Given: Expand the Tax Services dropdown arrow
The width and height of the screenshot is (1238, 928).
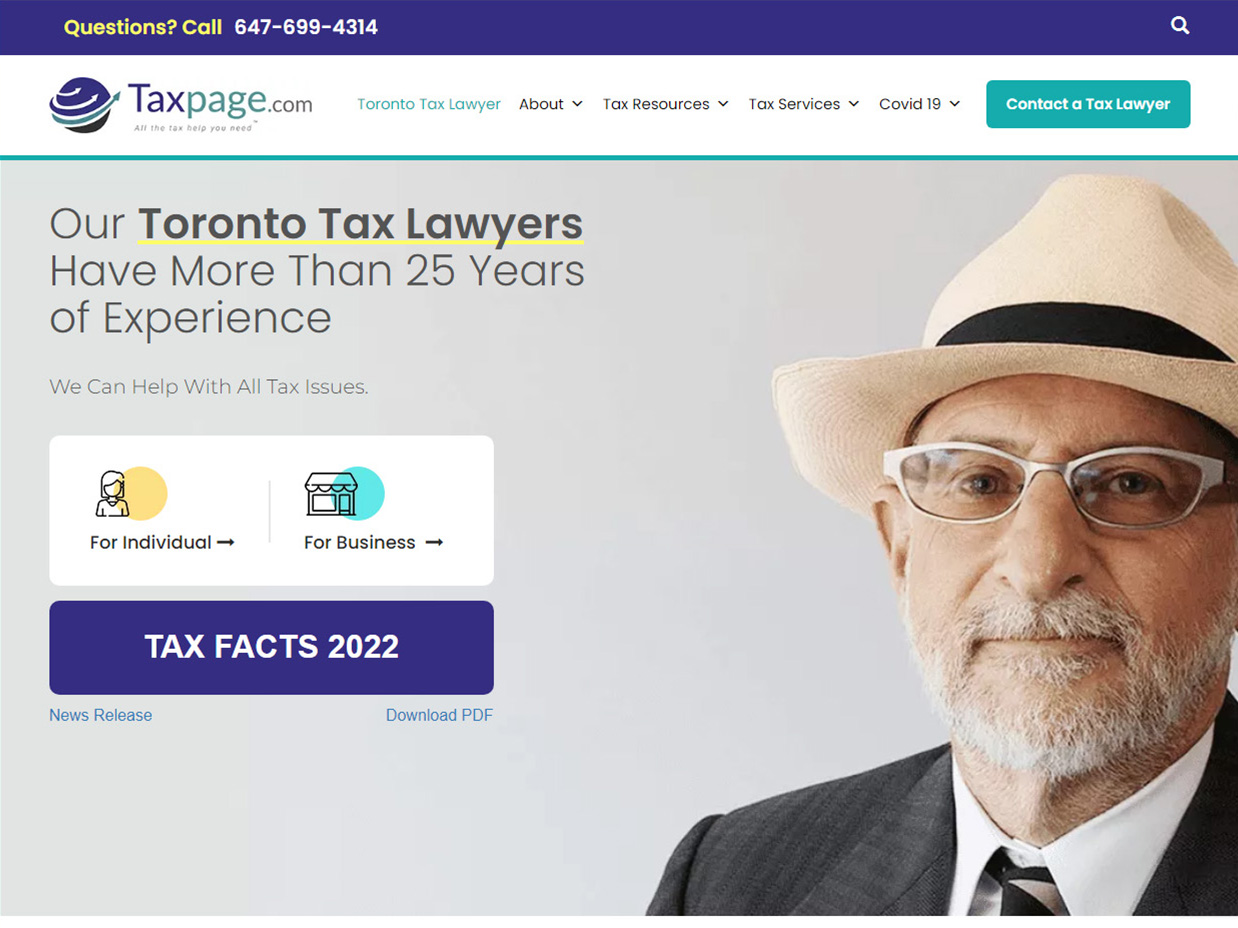Looking at the screenshot, I should 853,104.
